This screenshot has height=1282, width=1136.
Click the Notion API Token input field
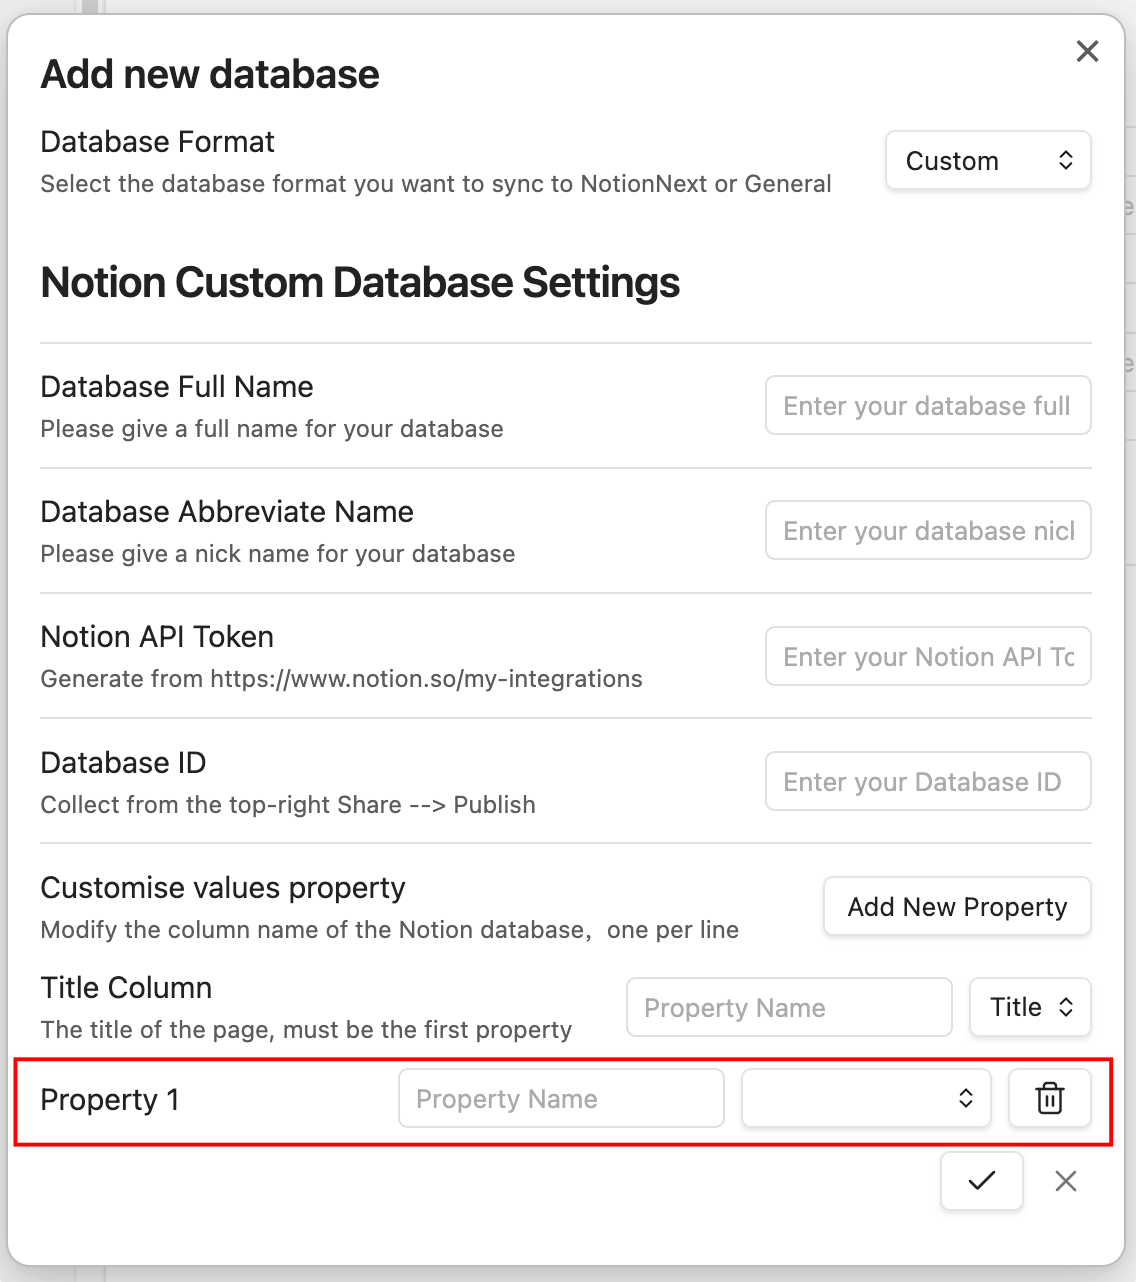[x=927, y=656]
